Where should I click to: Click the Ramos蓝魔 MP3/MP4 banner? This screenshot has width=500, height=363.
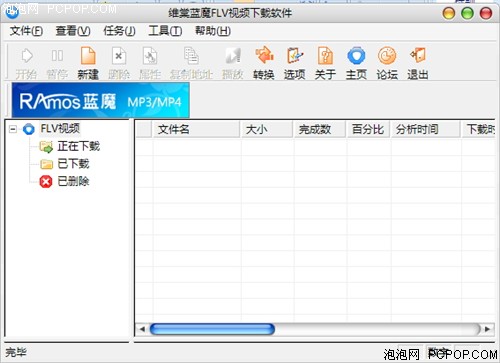pos(101,100)
